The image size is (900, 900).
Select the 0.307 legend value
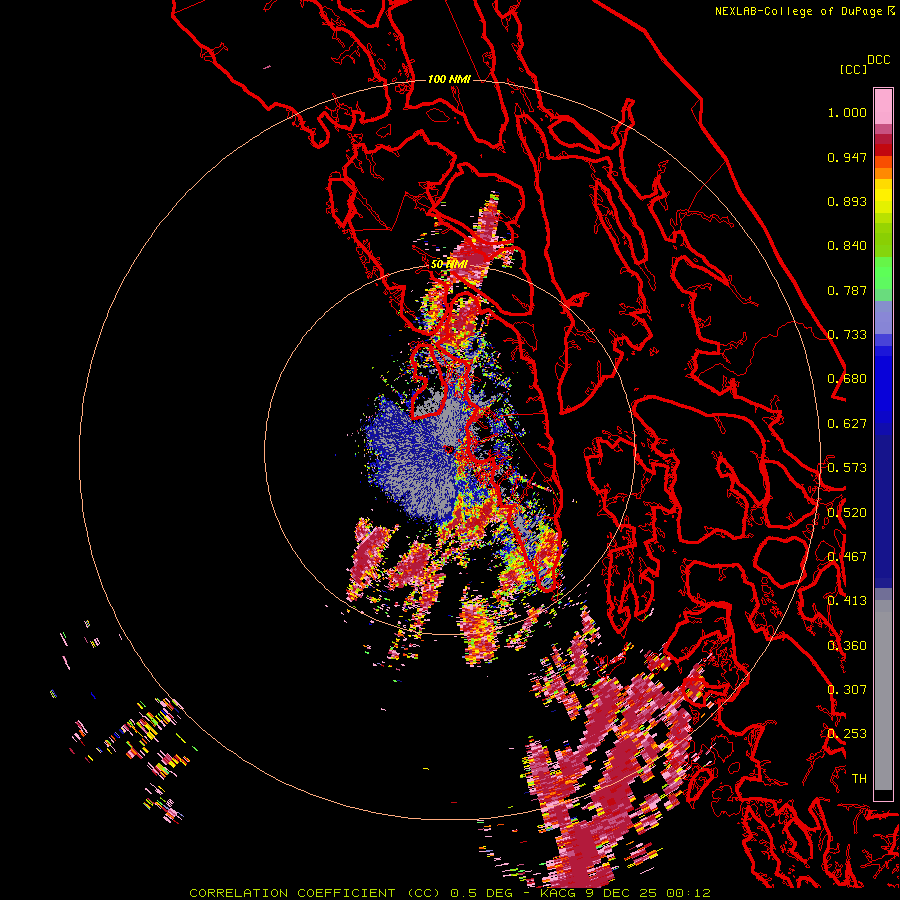coord(847,690)
